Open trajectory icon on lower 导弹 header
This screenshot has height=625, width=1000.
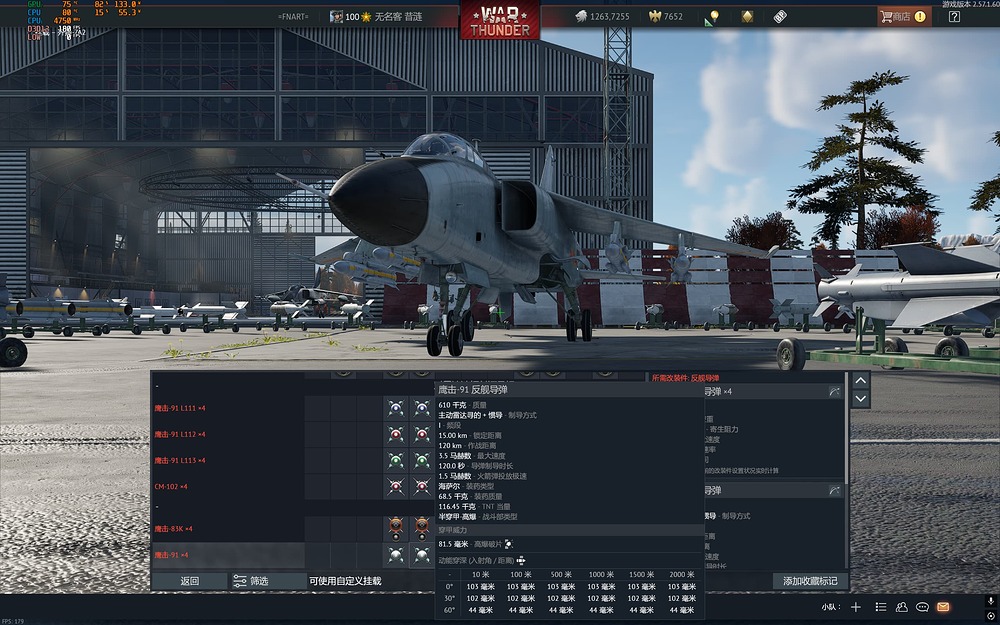click(834, 490)
